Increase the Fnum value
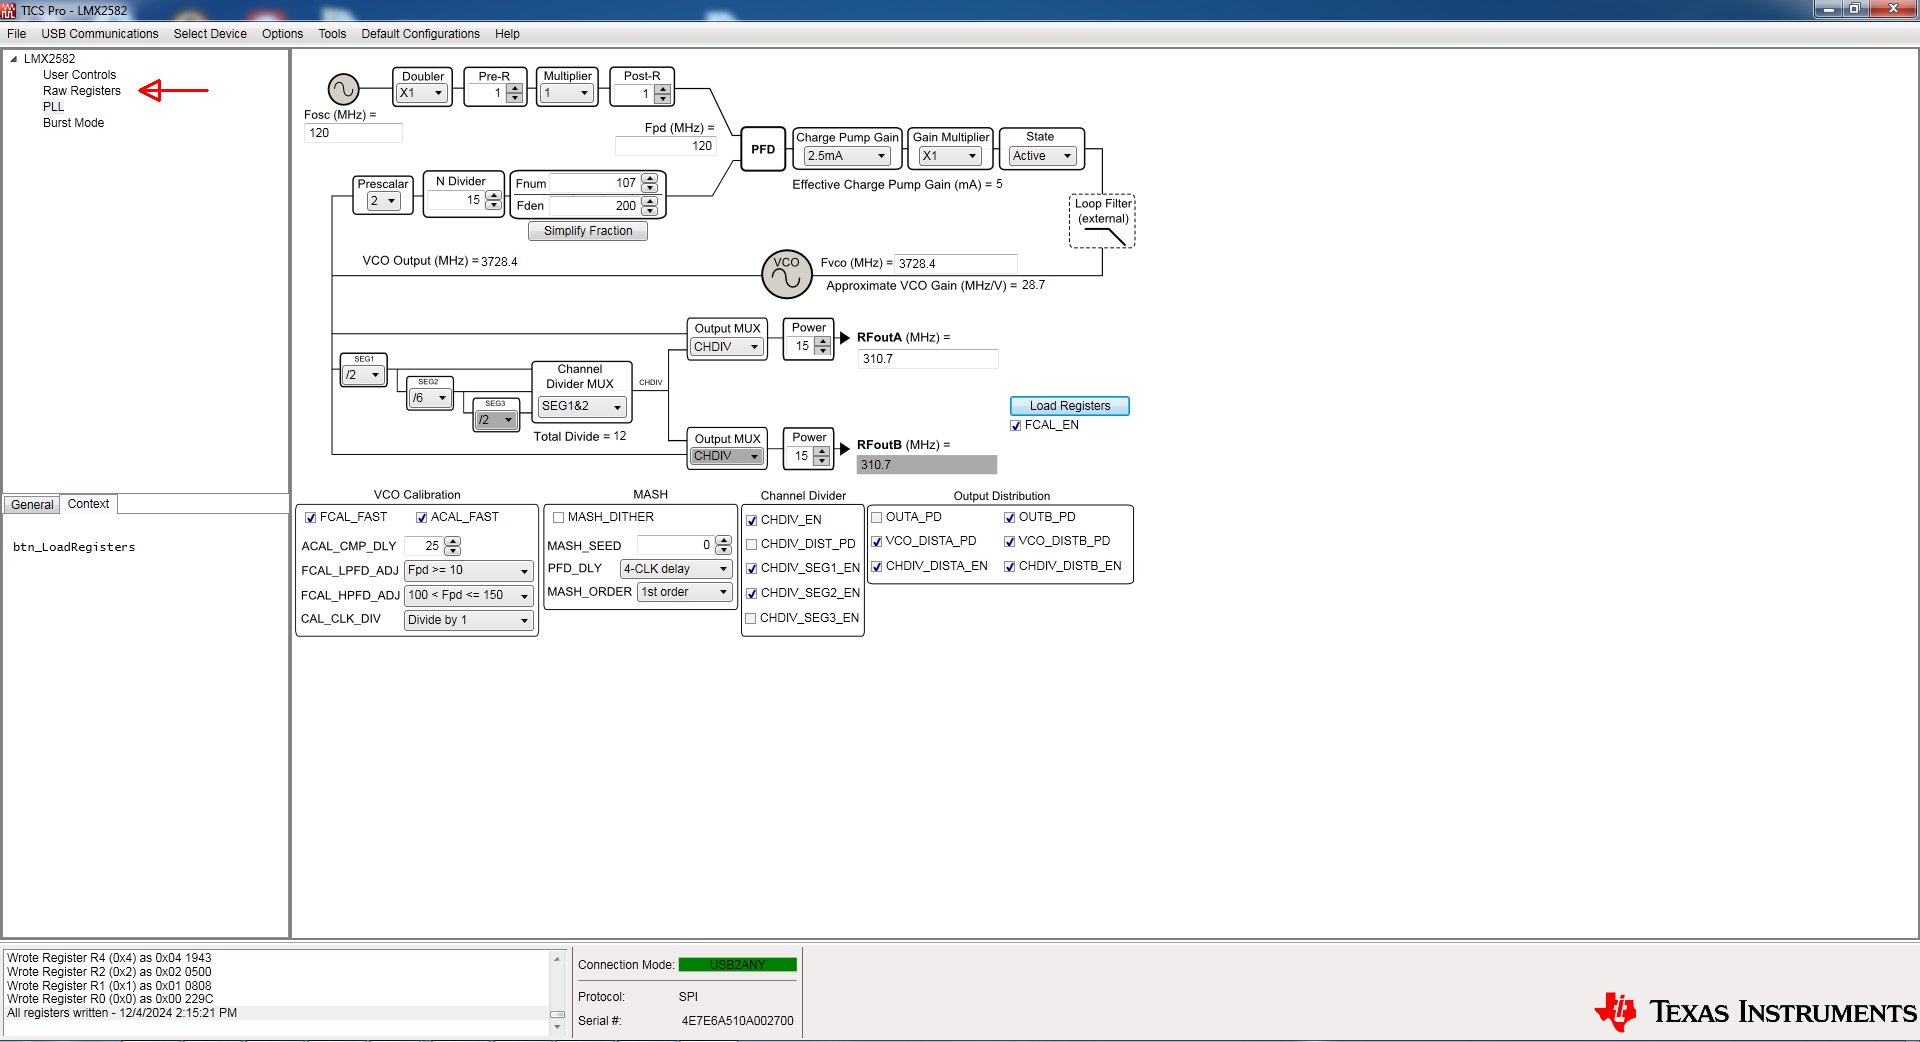 [650, 178]
